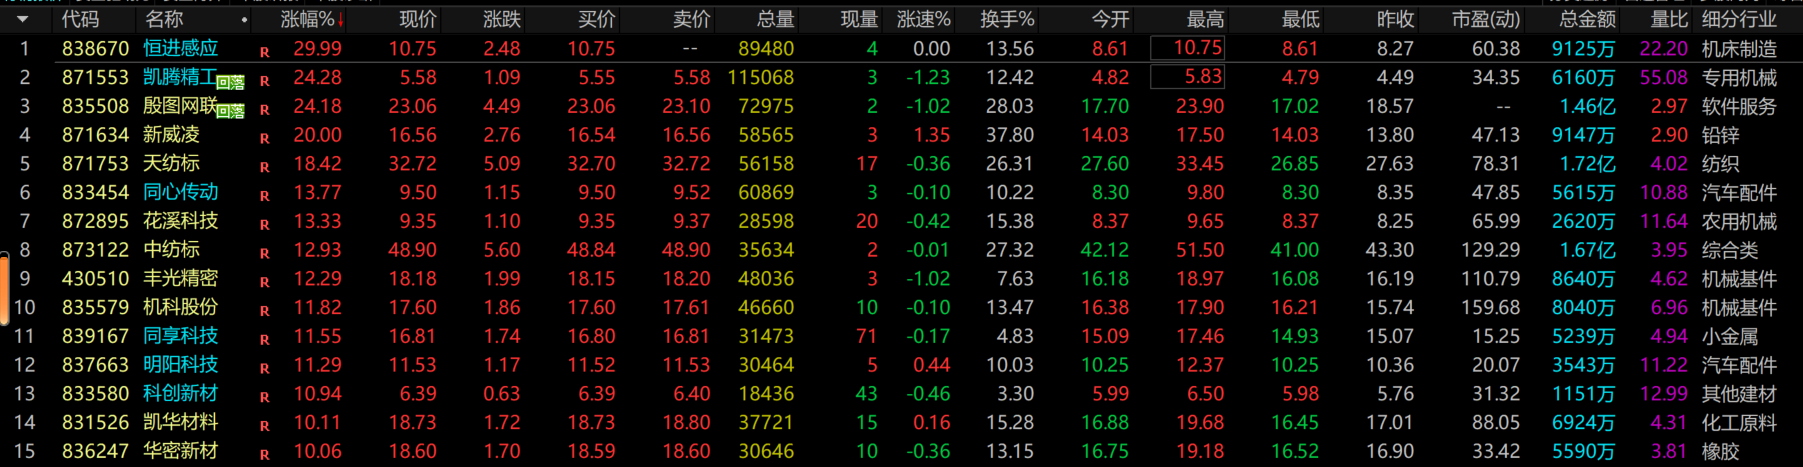The image size is (1803, 467).
Task: Sort by the 现量 column header
Action: tap(858, 19)
